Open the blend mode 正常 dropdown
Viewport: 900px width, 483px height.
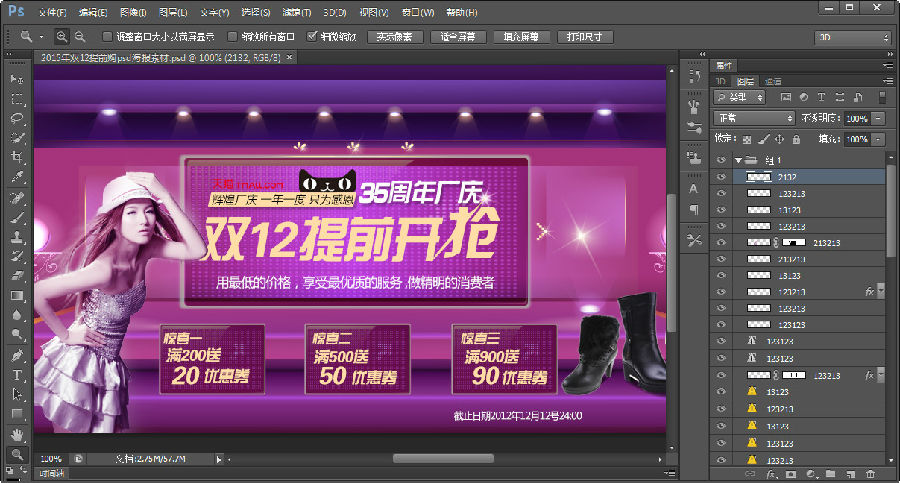[754, 118]
